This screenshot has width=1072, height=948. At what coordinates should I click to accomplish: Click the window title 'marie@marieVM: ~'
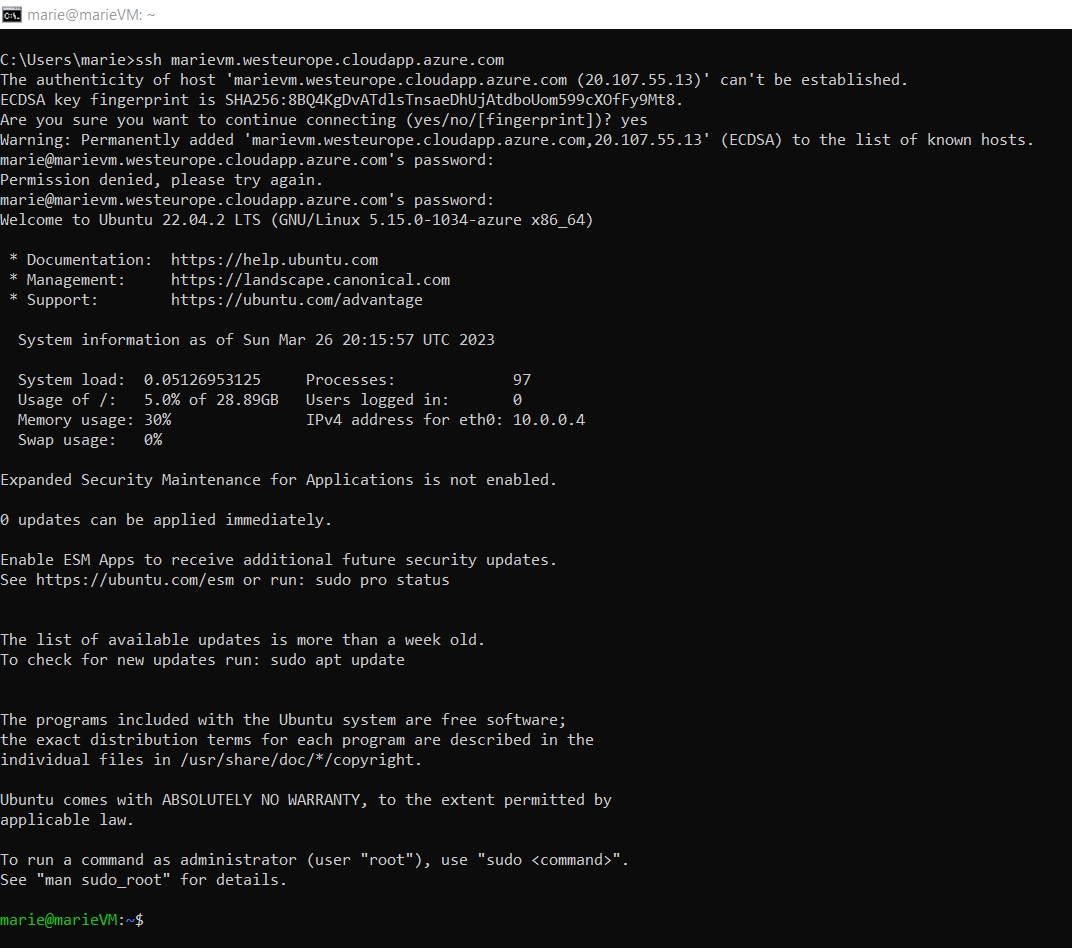(91, 14)
